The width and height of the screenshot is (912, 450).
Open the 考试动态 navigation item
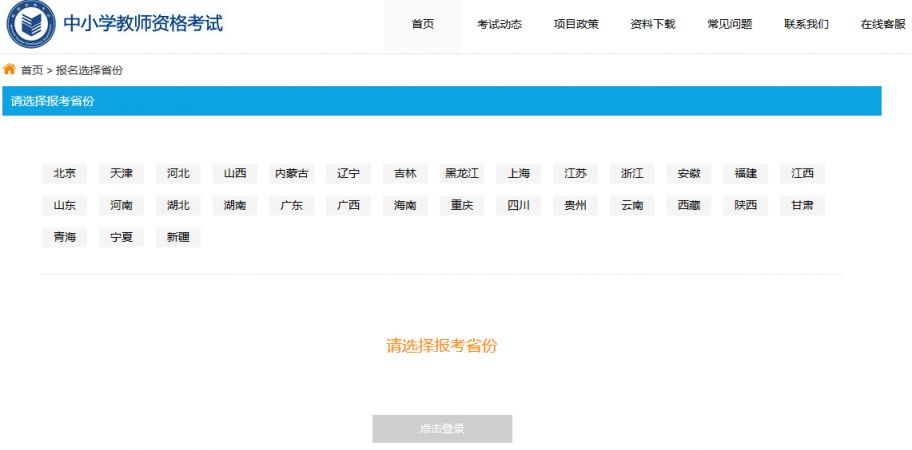click(500, 24)
